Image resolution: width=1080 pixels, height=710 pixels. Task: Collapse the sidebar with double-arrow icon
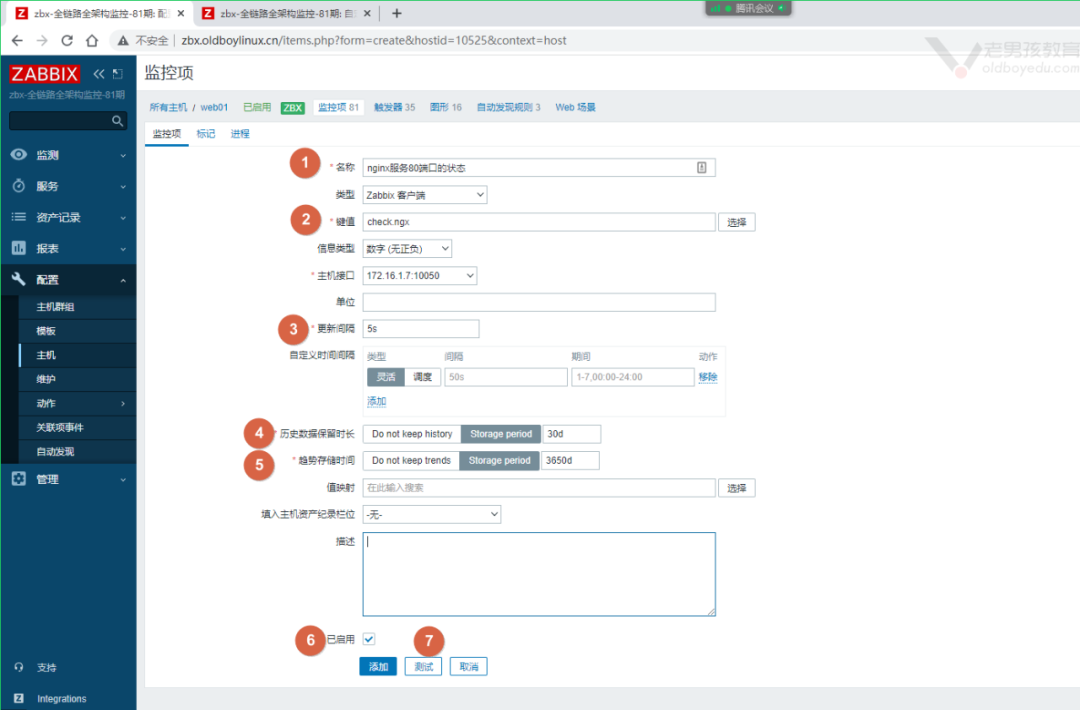click(x=99, y=74)
